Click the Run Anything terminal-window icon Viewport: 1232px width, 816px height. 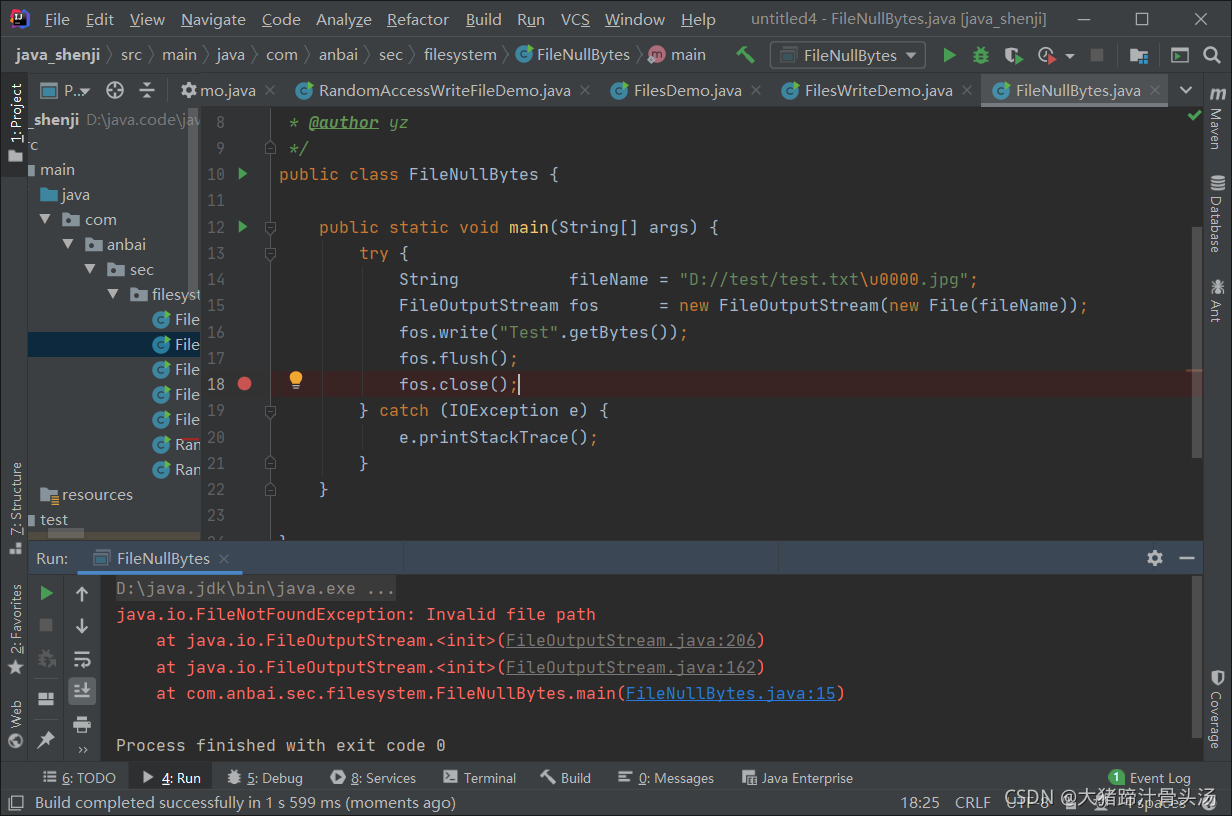tap(1180, 56)
